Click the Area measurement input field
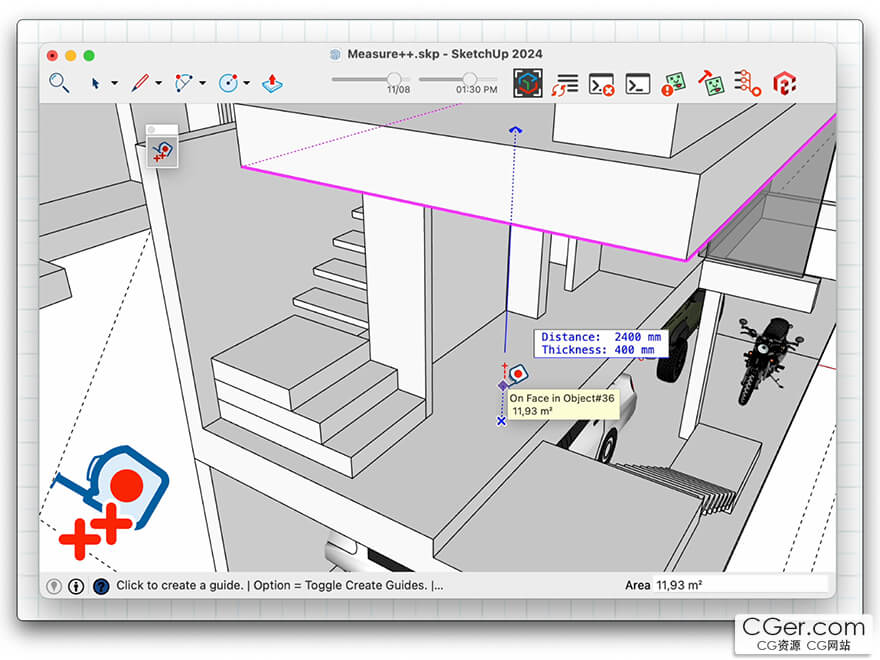The height and width of the screenshot is (660, 880). point(740,585)
